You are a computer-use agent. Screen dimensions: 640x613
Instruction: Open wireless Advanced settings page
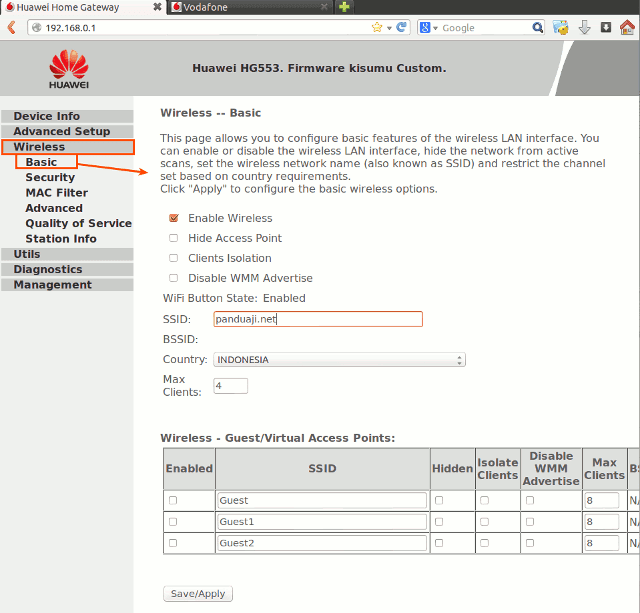click(x=54, y=208)
